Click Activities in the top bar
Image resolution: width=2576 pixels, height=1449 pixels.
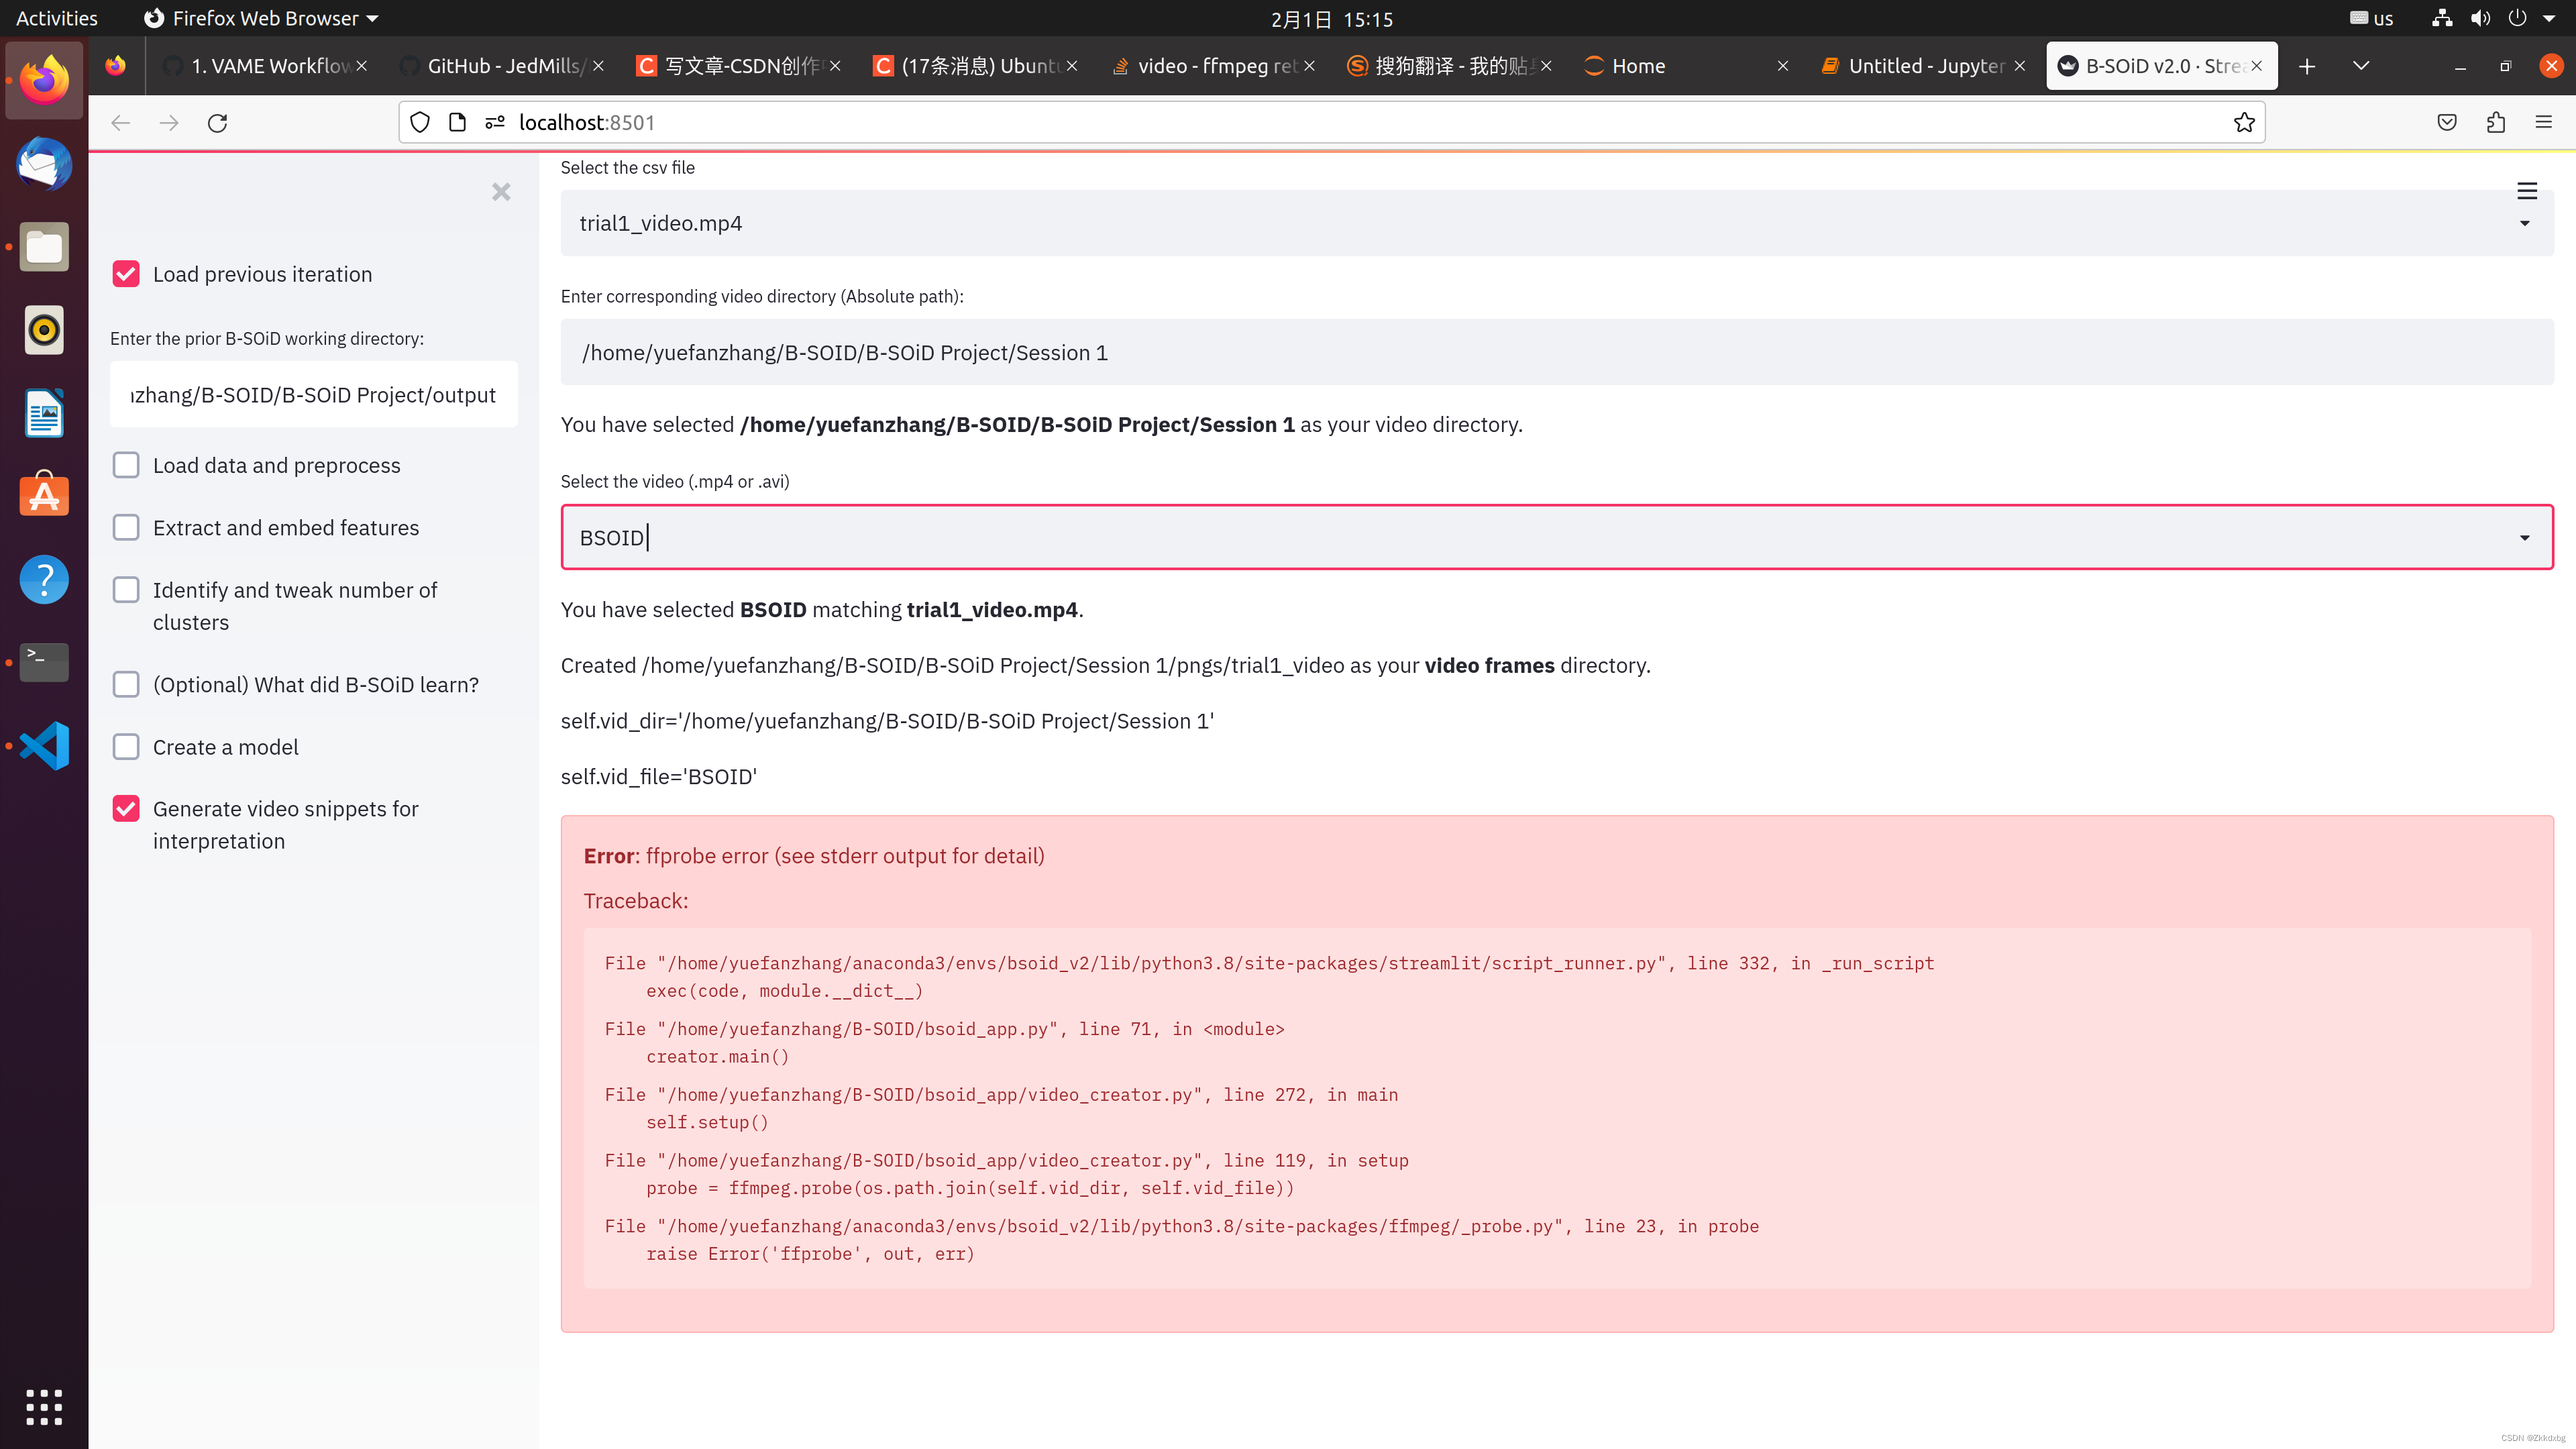55,17
